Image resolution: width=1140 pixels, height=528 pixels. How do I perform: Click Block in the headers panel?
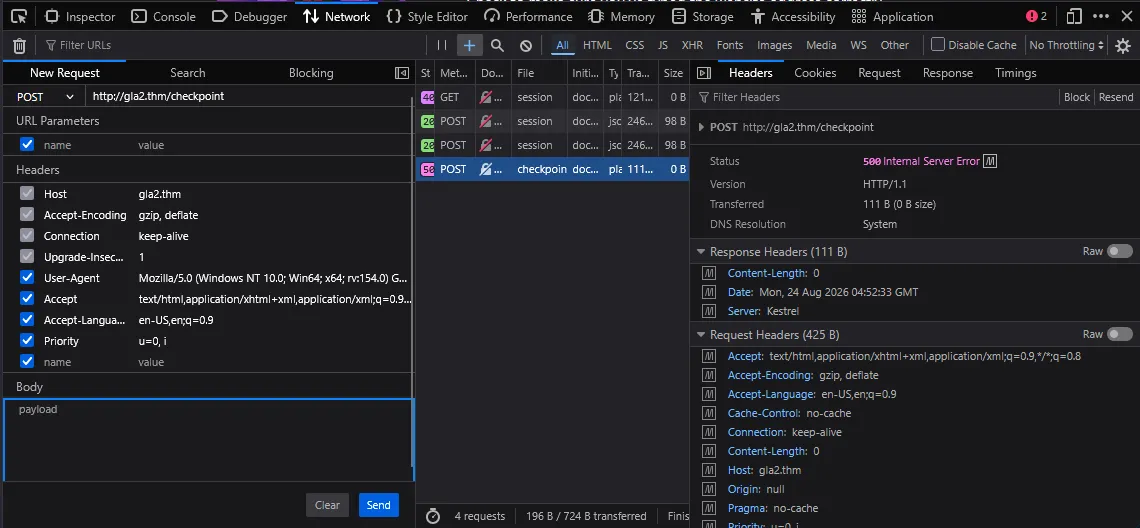click(x=1077, y=97)
